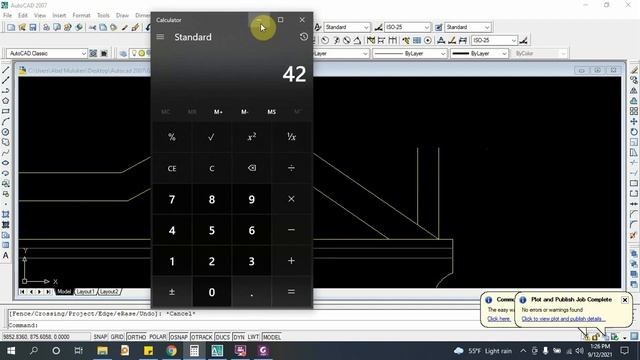Click the reciprocal 1/x key
Image resolution: width=640 pixels, height=360 pixels.
pos(291,137)
